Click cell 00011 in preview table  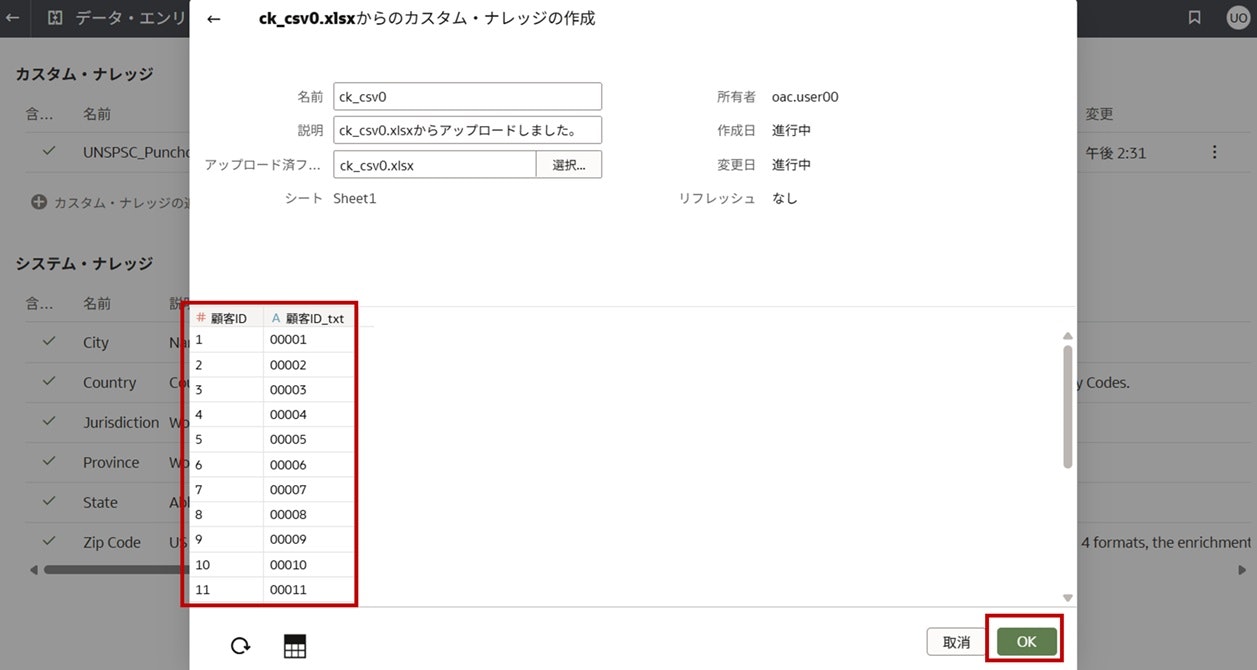(x=309, y=590)
